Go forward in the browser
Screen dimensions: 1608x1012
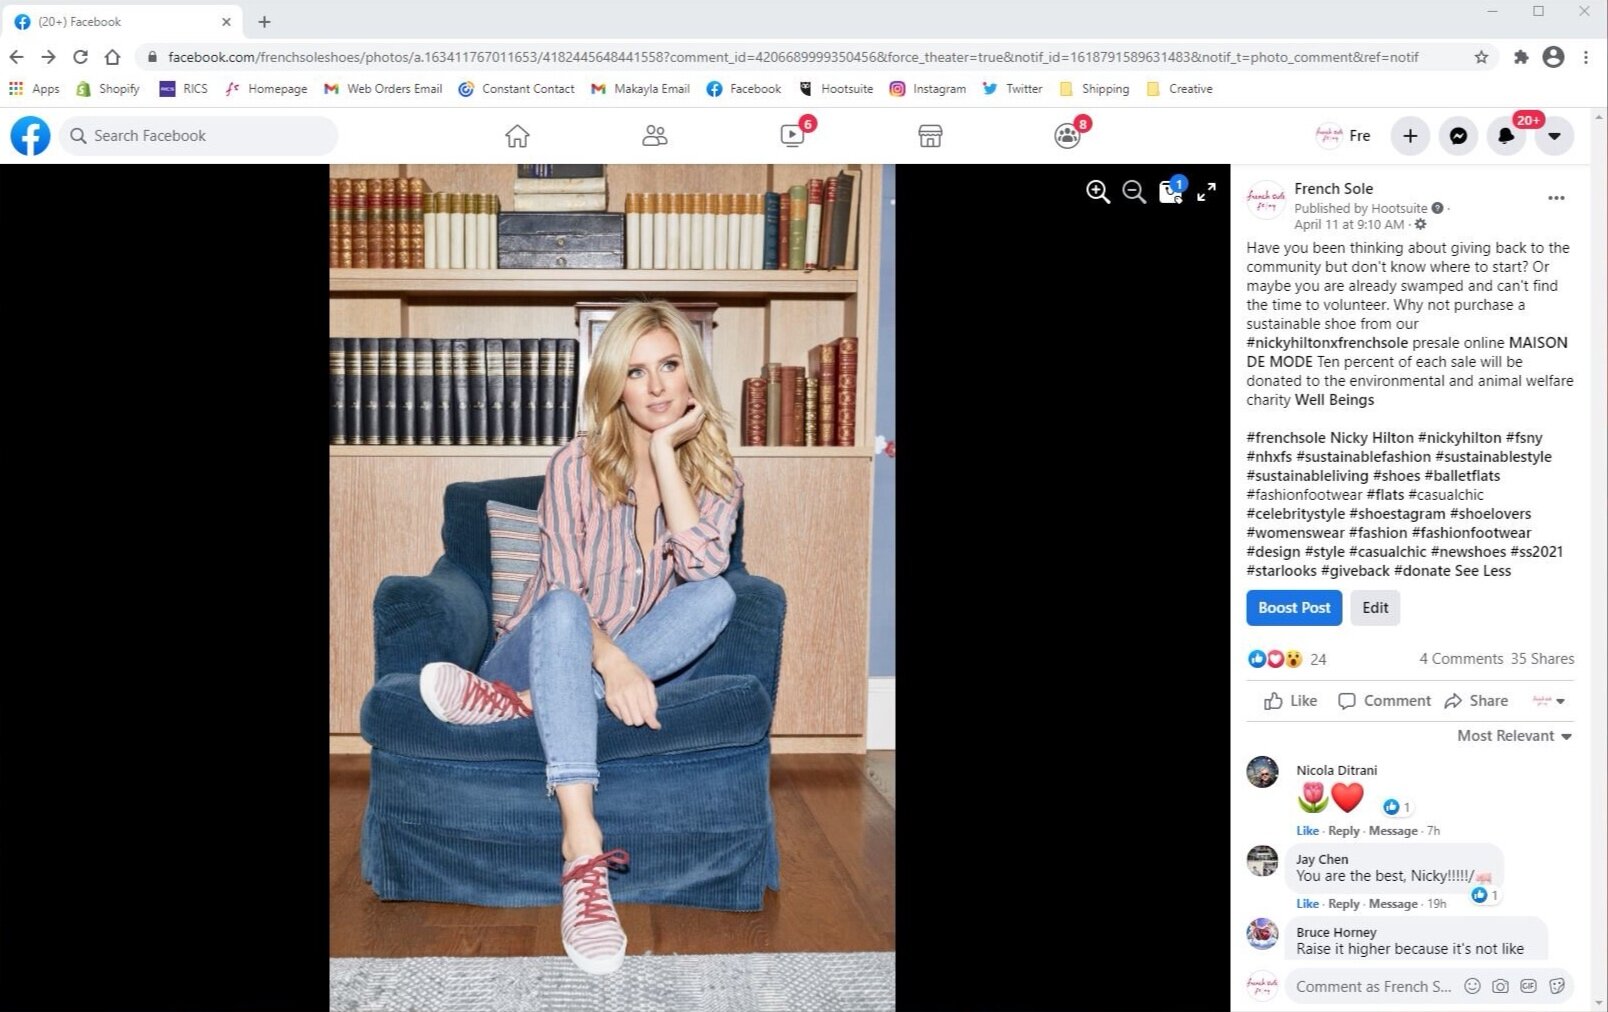click(x=48, y=57)
